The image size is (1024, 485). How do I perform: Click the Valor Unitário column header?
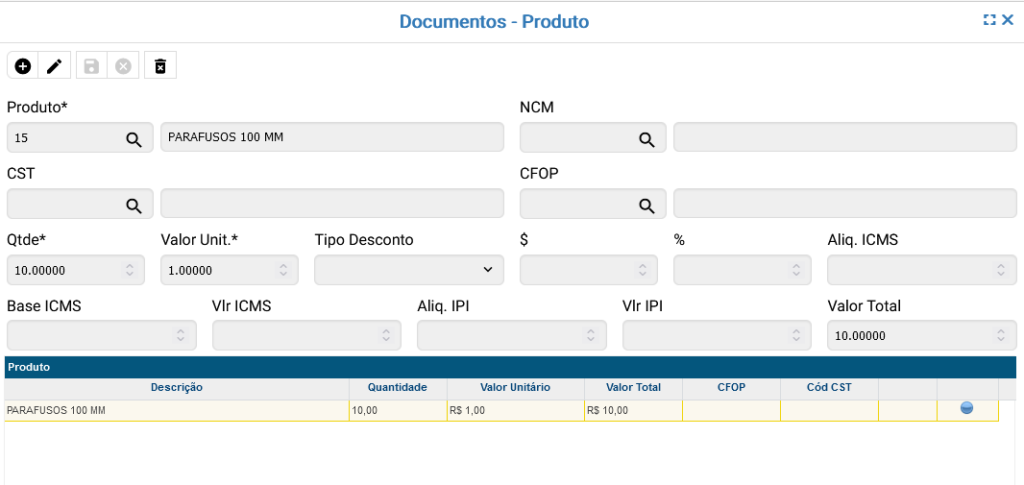[515, 387]
